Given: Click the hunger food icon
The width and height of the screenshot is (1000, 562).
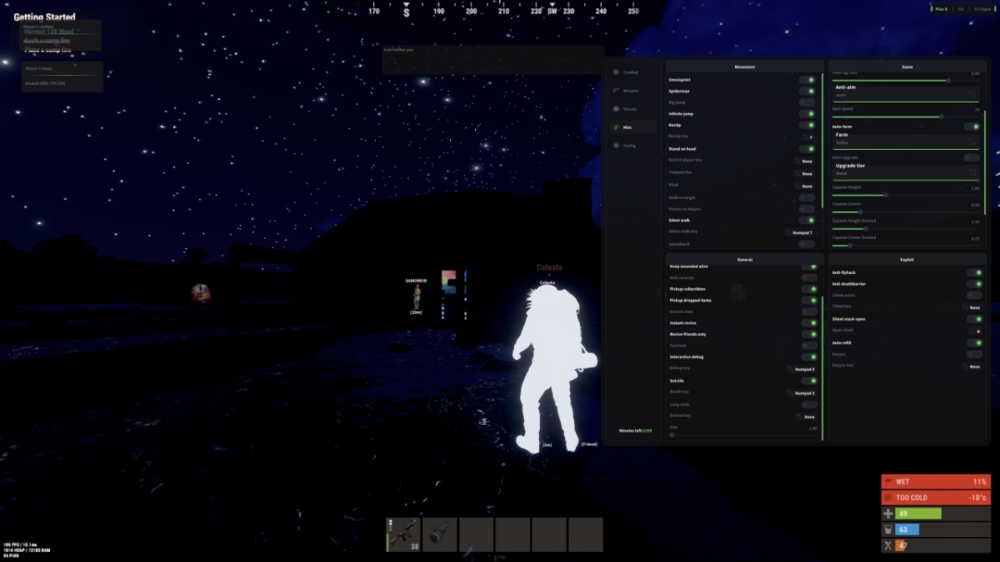Looking at the screenshot, I should (x=888, y=545).
